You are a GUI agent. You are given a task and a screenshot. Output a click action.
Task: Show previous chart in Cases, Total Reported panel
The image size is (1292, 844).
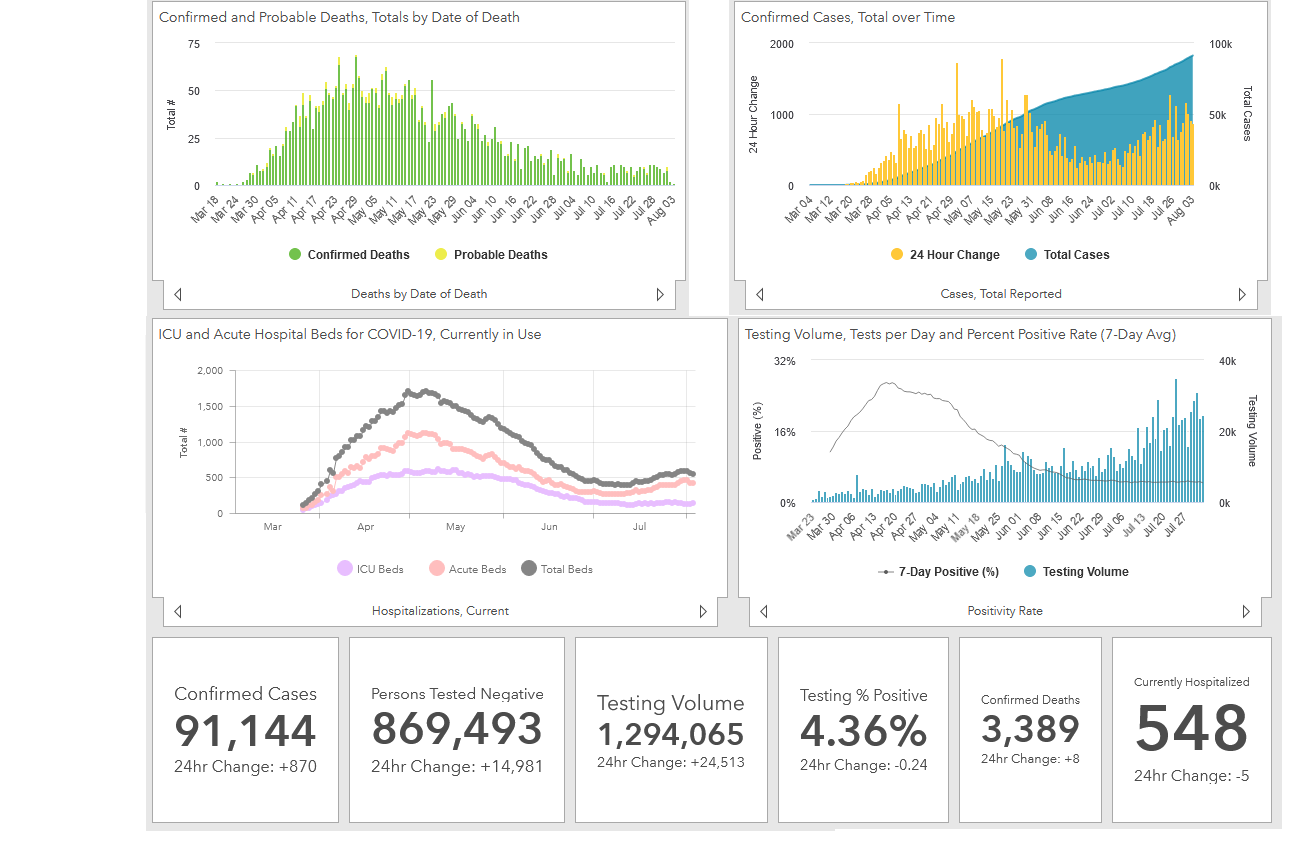tap(760, 294)
